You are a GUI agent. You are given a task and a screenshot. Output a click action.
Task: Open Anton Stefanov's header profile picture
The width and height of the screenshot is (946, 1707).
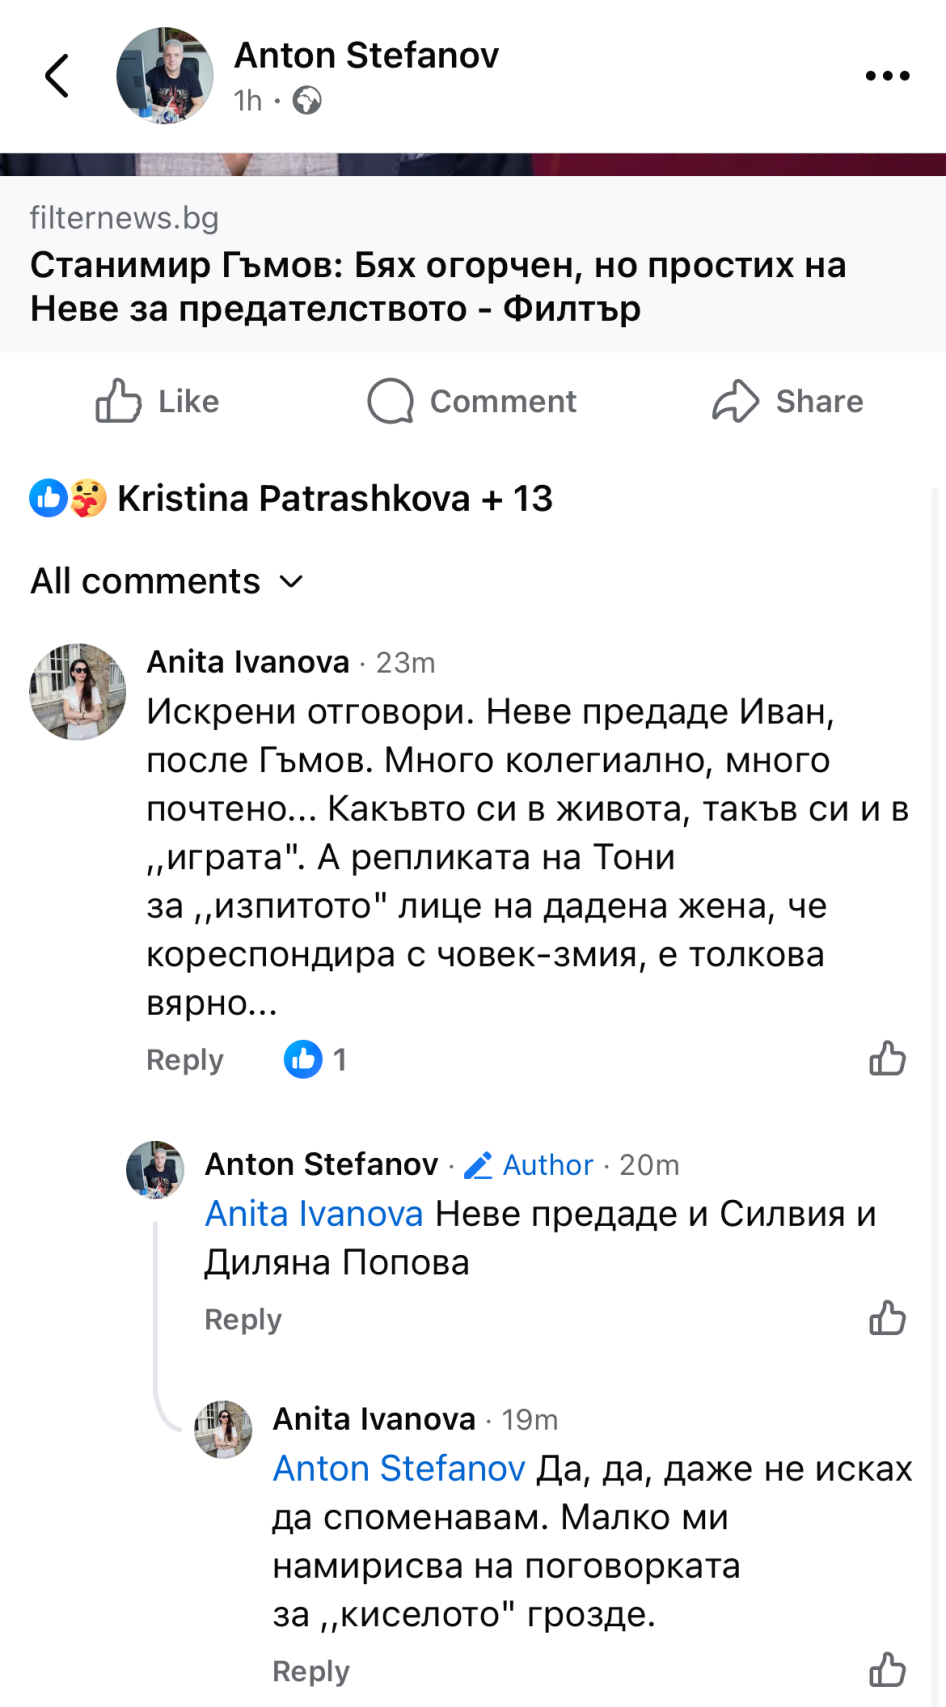tap(165, 76)
